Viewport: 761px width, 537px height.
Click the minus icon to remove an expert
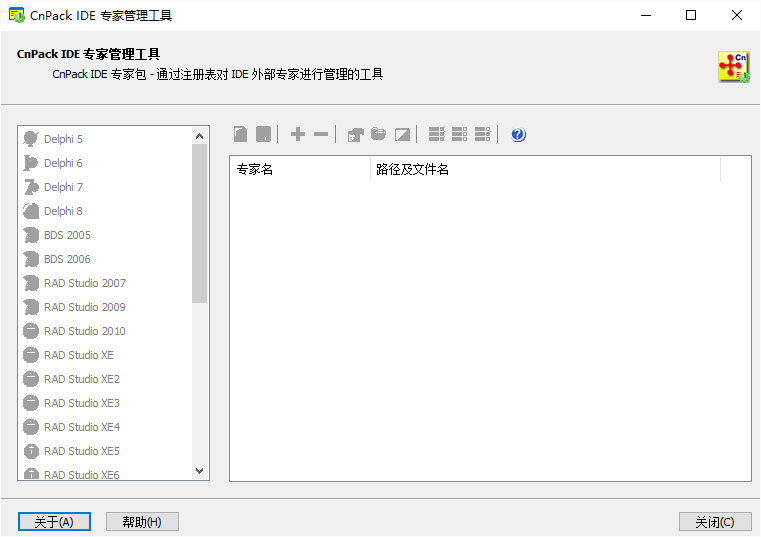(321, 134)
